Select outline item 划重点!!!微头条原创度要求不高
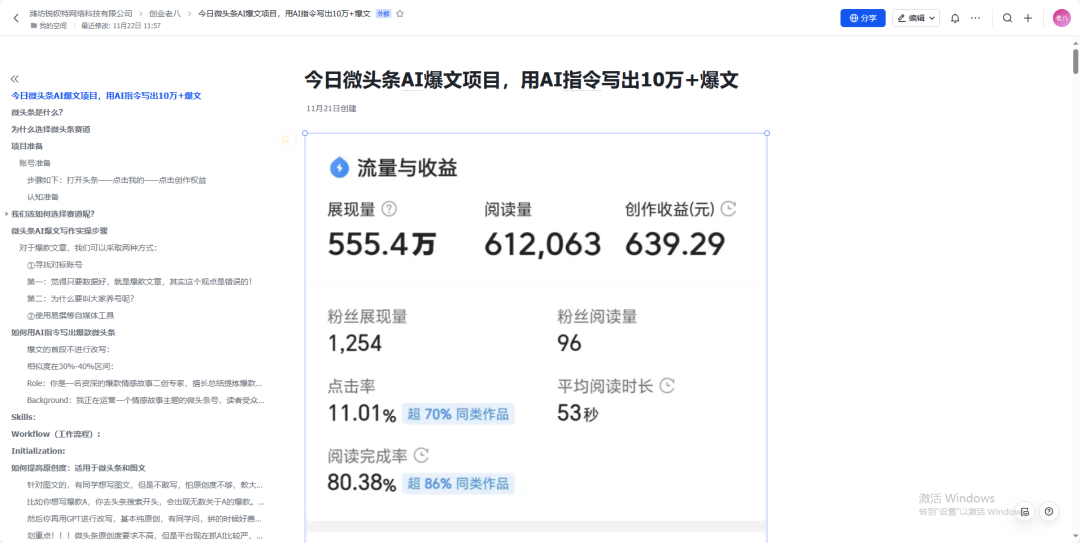The image size is (1080, 543). [x=145, y=535]
